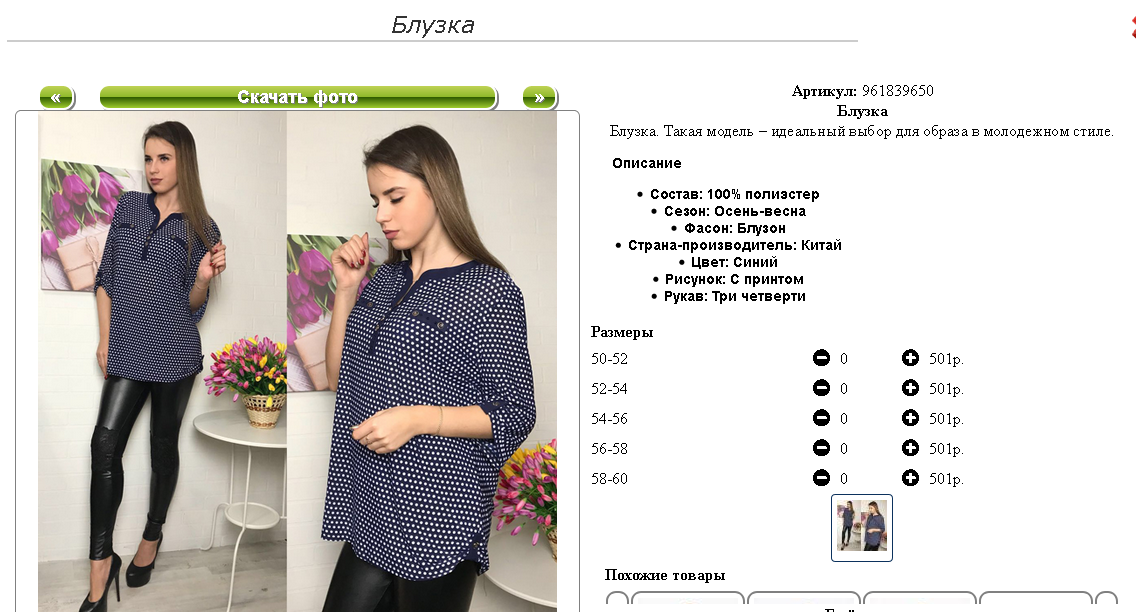Viewport: 1136px width, 612px height.
Task: Click the plus icon for size 58-60
Action: tap(910, 478)
